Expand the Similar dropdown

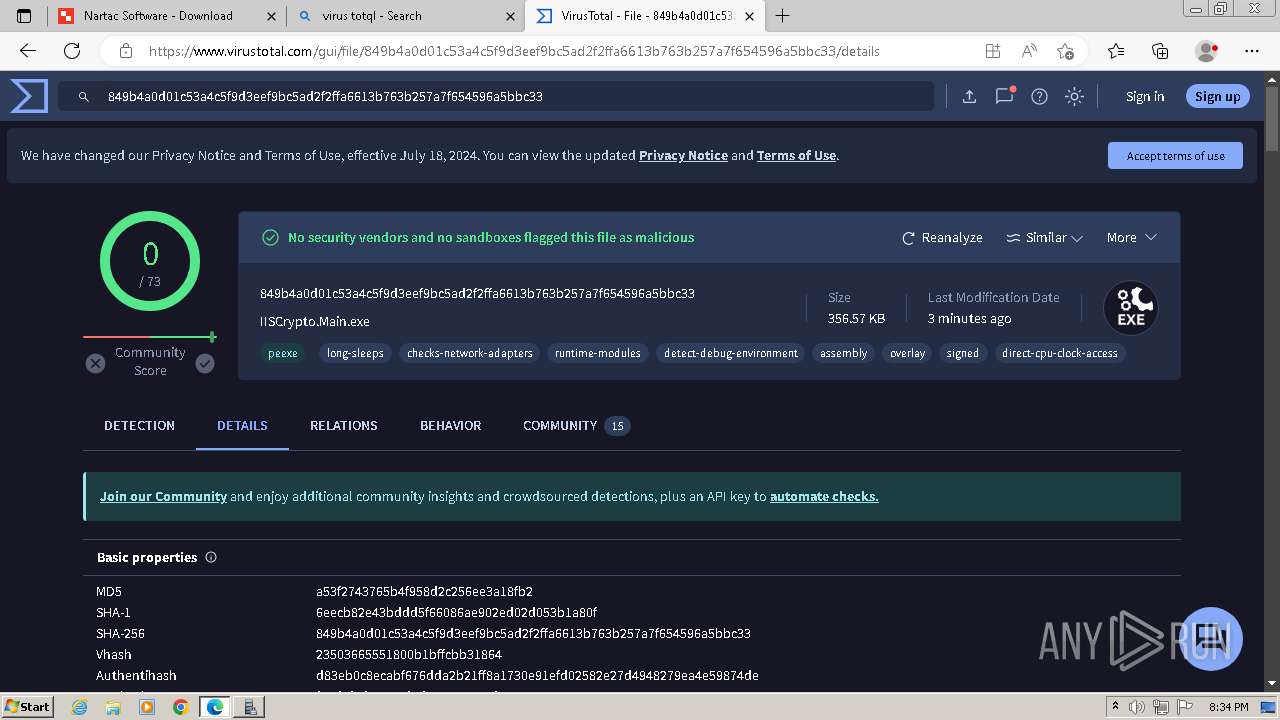point(1044,238)
